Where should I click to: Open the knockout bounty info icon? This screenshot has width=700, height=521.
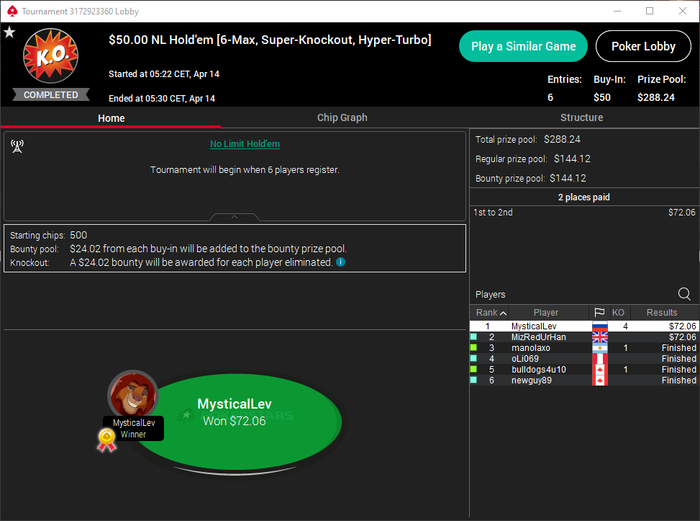point(341,262)
